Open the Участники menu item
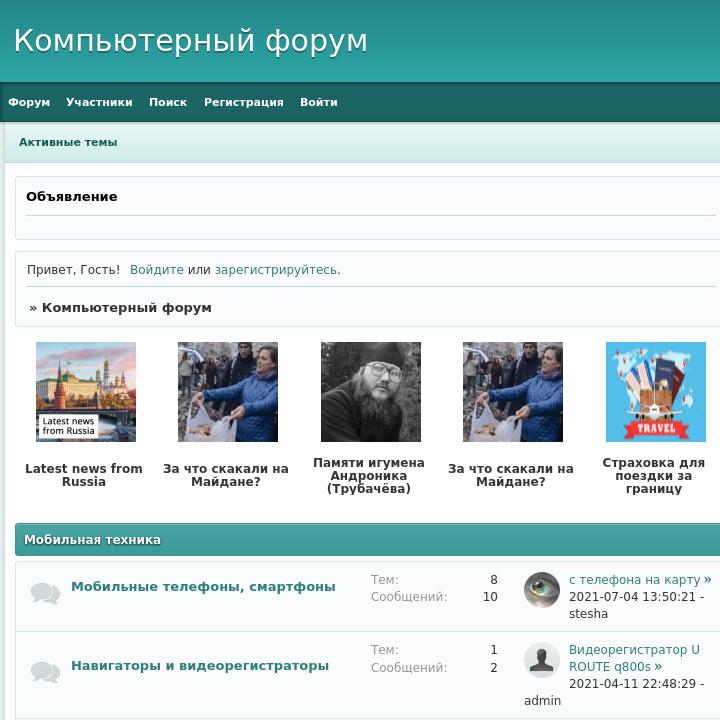This screenshot has height=720, width=720. 99,102
